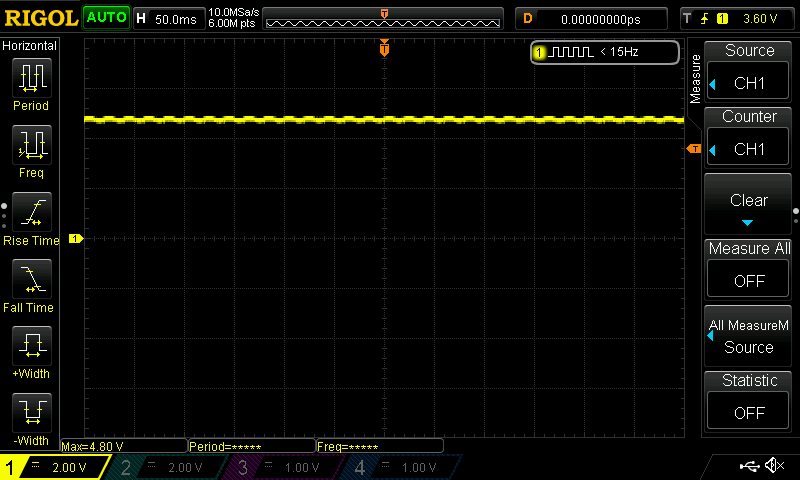Image resolution: width=800 pixels, height=480 pixels.
Task: Click the 50.0ms horizontal timebase field
Action: [175, 19]
